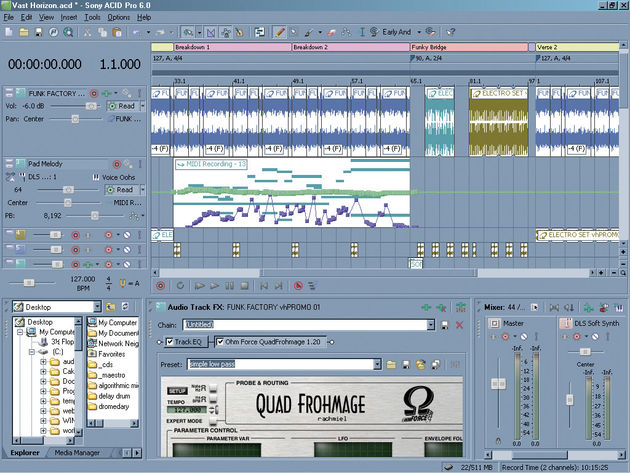Click the Stop button in transport

coord(244,286)
